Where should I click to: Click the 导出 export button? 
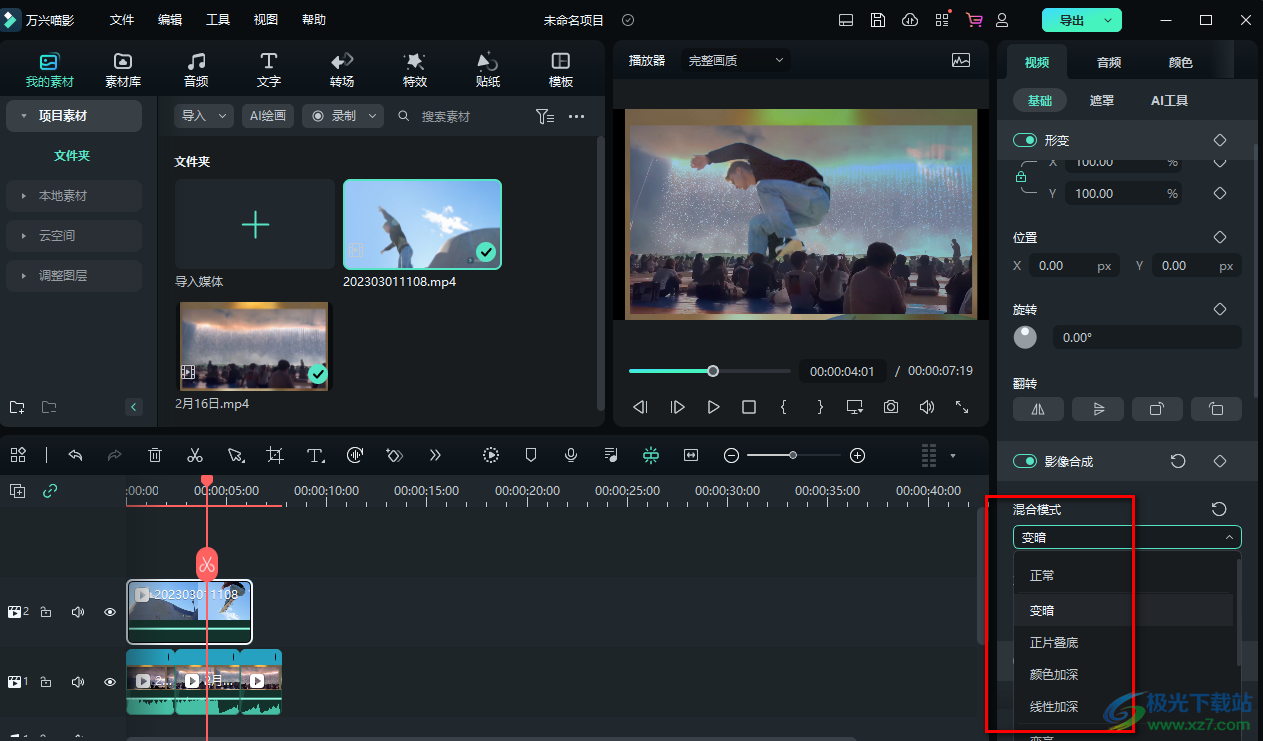(x=1071, y=20)
